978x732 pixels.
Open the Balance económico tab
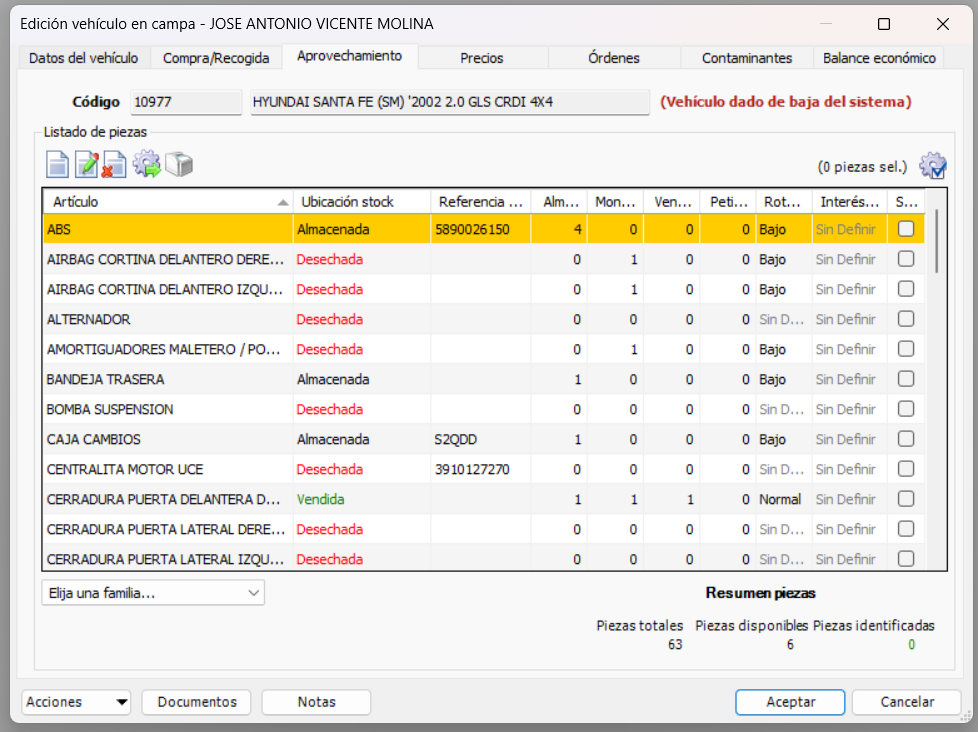pos(878,58)
